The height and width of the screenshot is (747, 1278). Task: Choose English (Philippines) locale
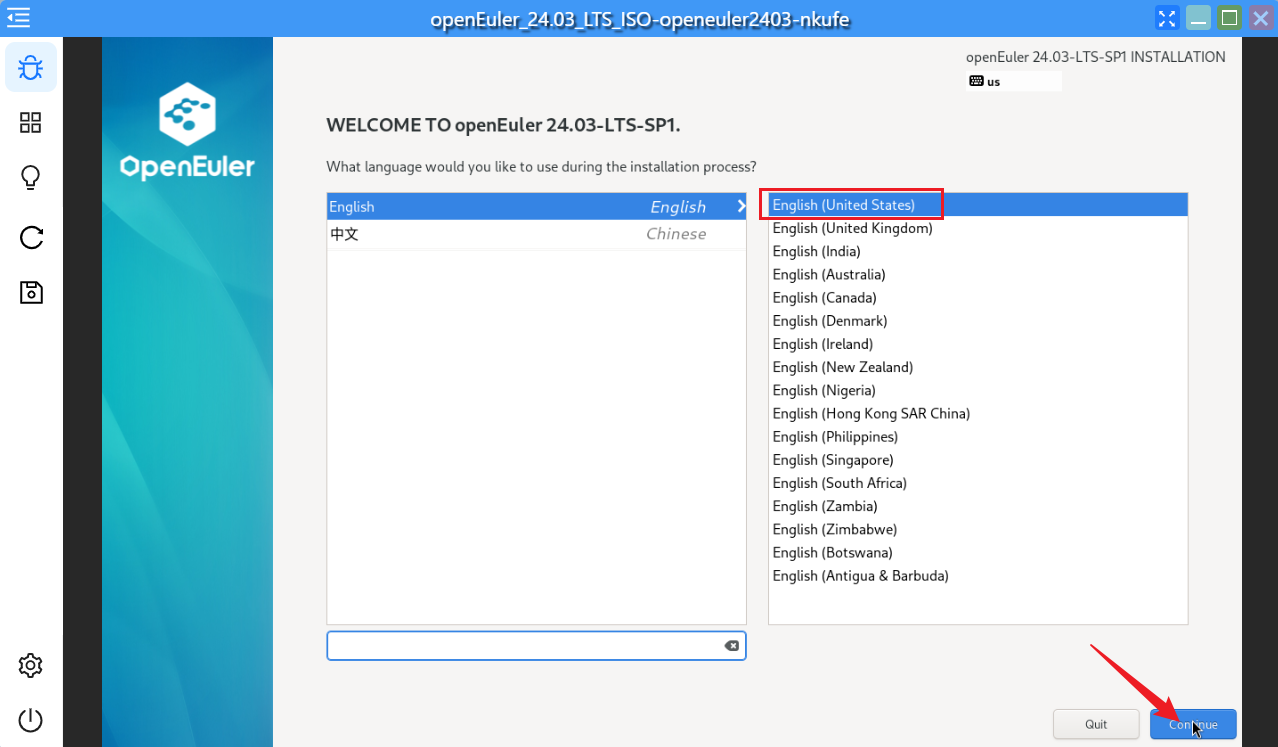coord(978,436)
